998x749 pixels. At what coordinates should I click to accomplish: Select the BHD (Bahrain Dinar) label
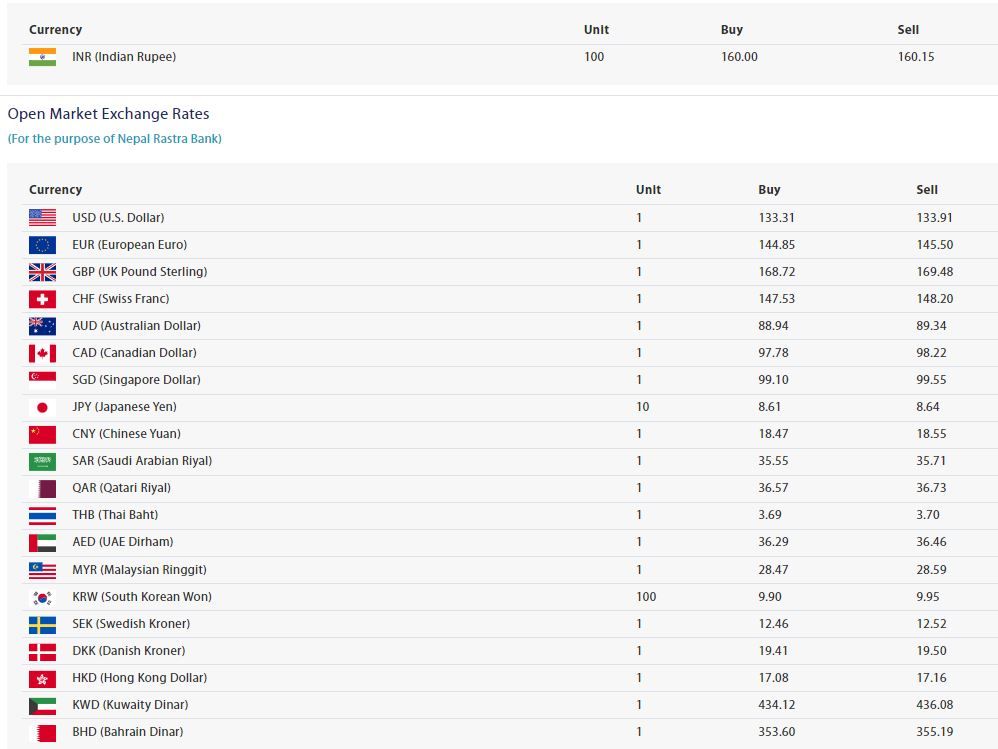[127, 731]
